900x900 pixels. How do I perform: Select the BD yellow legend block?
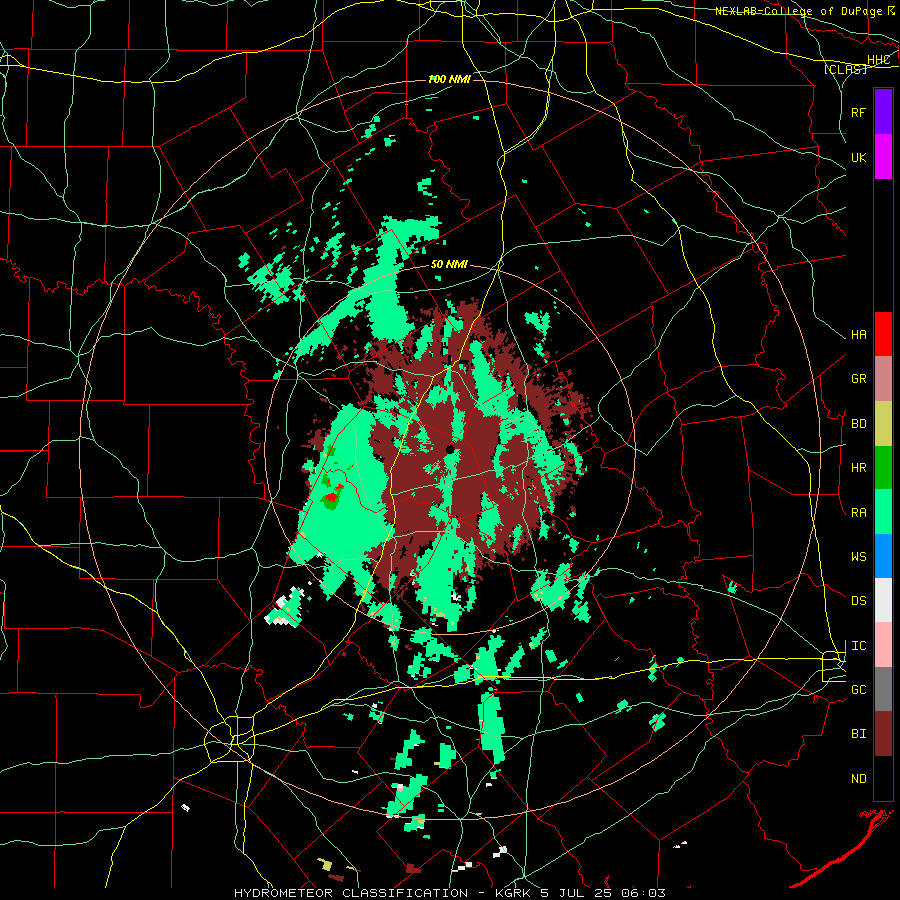(x=883, y=423)
